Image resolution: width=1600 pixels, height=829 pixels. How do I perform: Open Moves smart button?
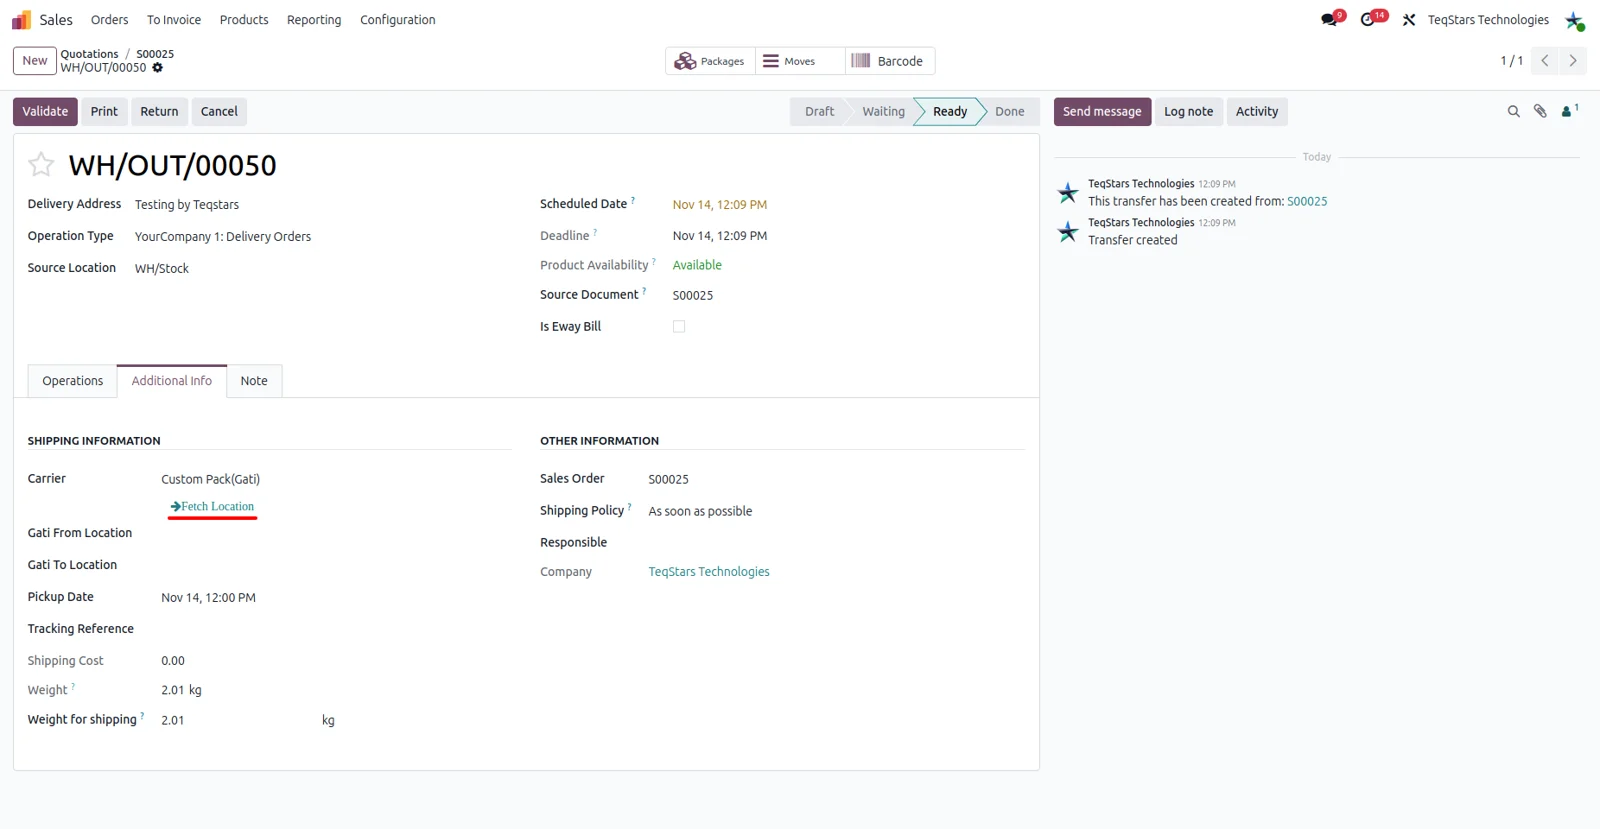(x=800, y=61)
